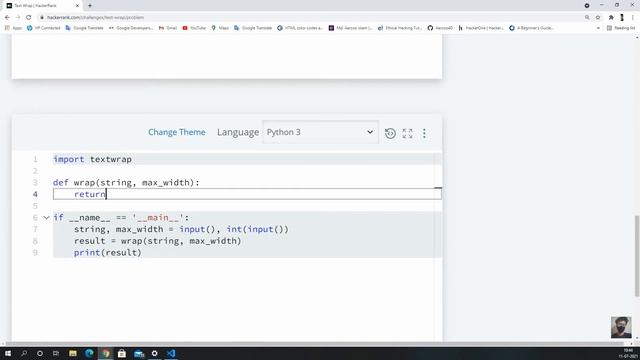The height and width of the screenshot is (360, 640).
Task: Toggle the editor fullscreen icon
Action: [x=407, y=133]
